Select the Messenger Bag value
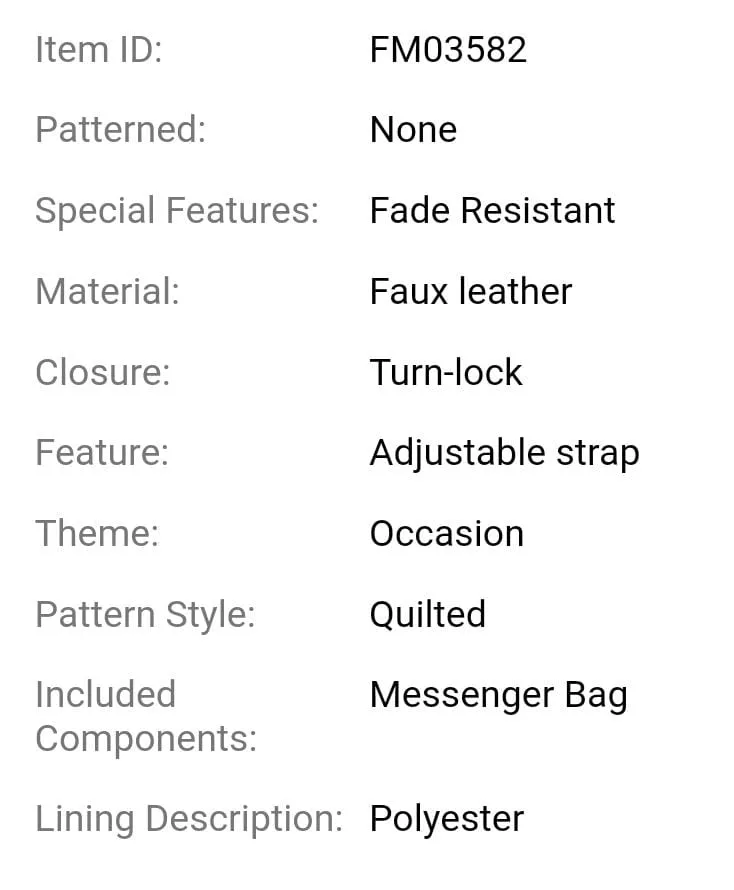Image resolution: width=734 pixels, height=890 pixels. [x=498, y=696]
